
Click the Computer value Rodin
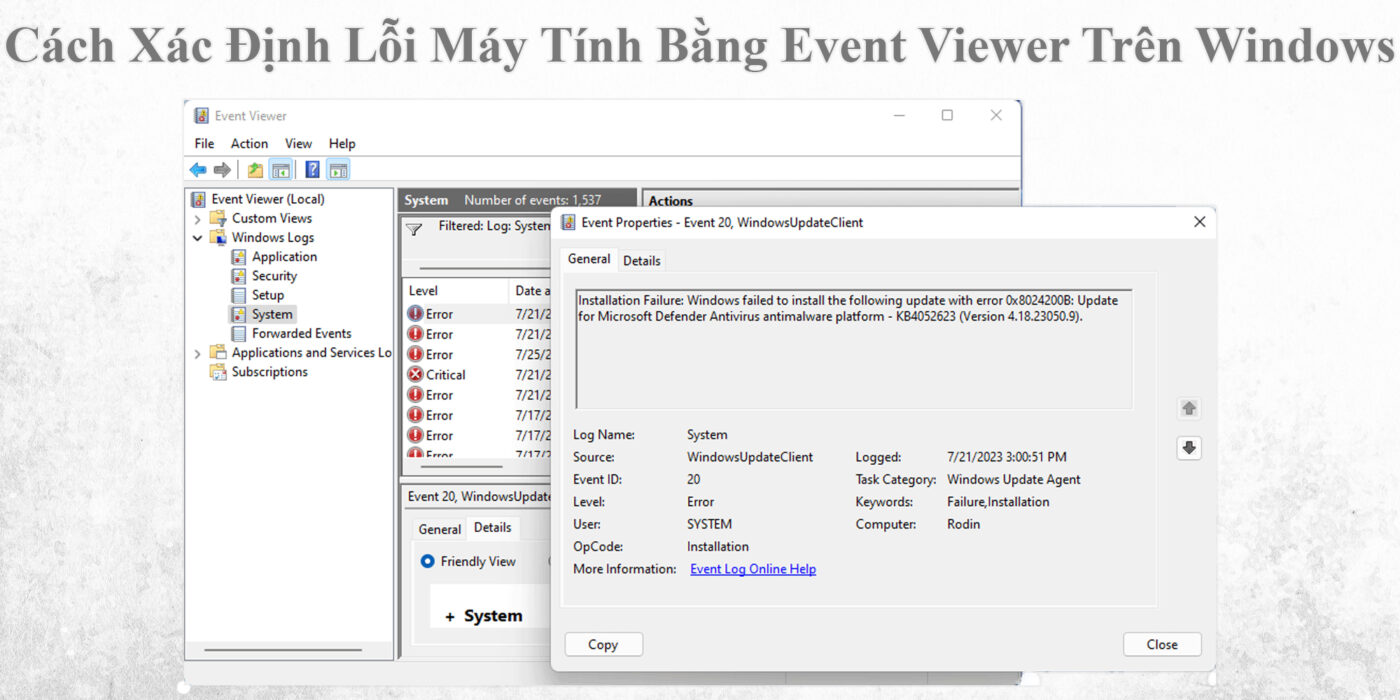(x=963, y=524)
